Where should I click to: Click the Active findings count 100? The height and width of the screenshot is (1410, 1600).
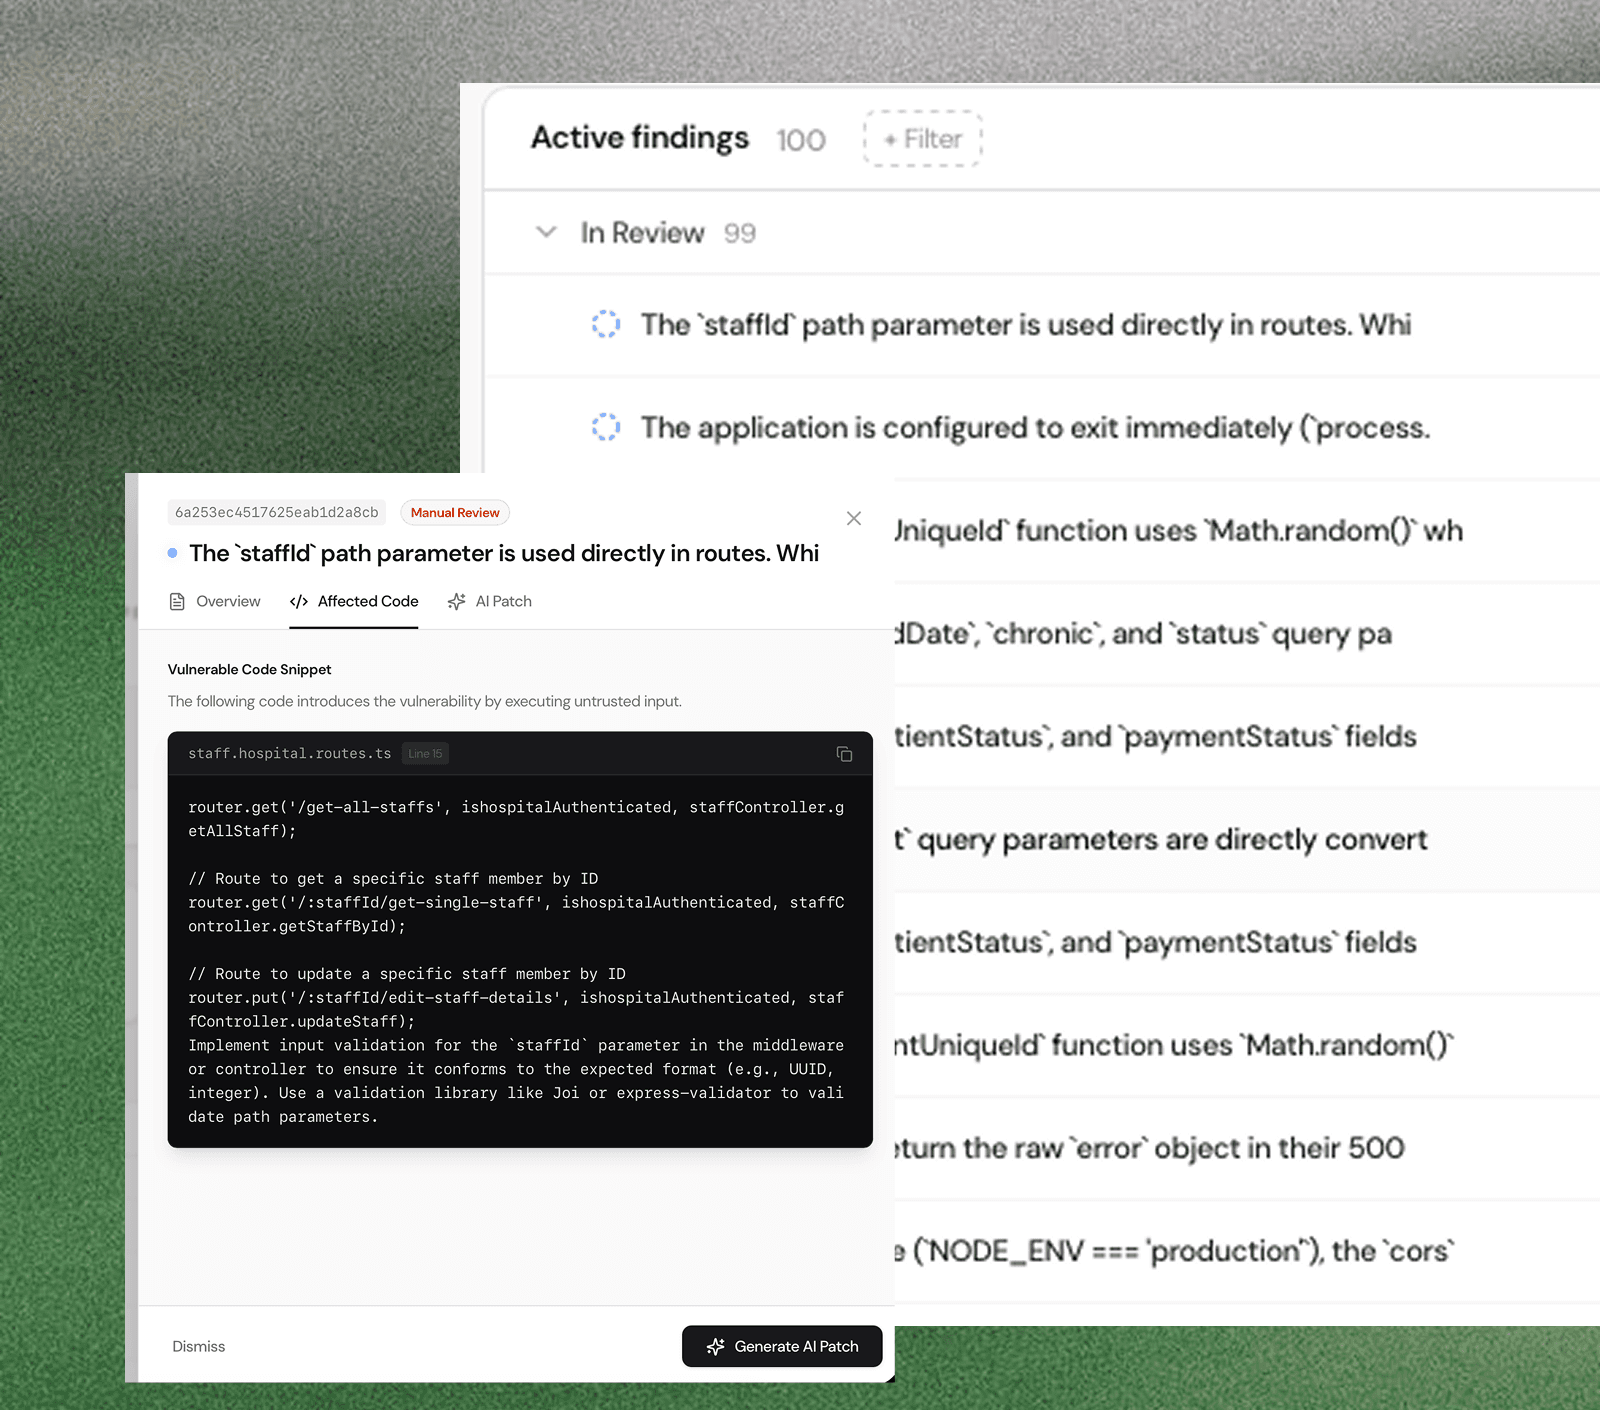tap(801, 140)
